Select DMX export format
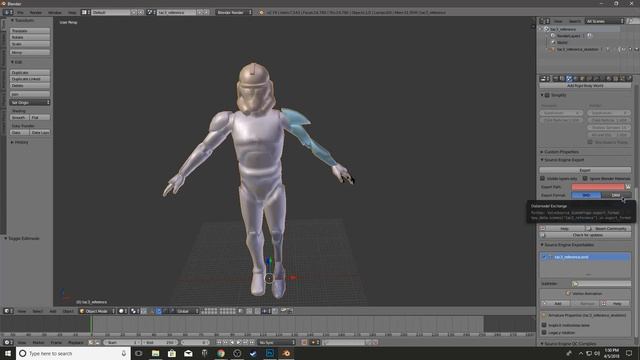This screenshot has width=640, height=360. pyautogui.click(x=616, y=196)
